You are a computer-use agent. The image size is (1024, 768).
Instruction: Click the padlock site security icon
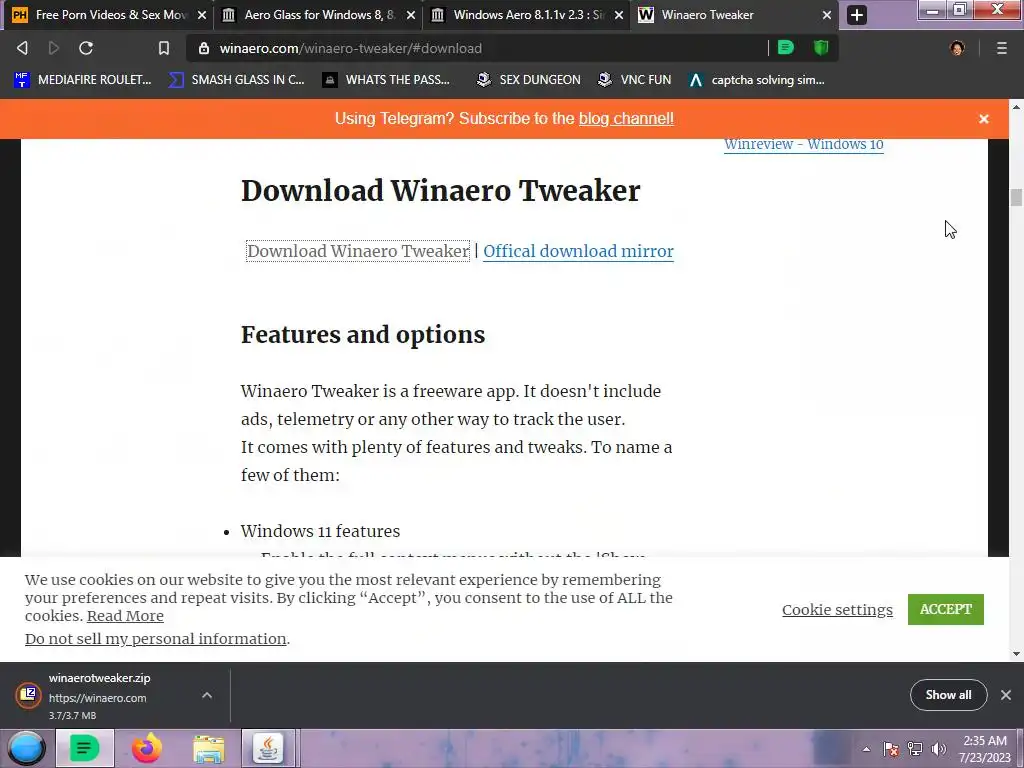(204, 48)
